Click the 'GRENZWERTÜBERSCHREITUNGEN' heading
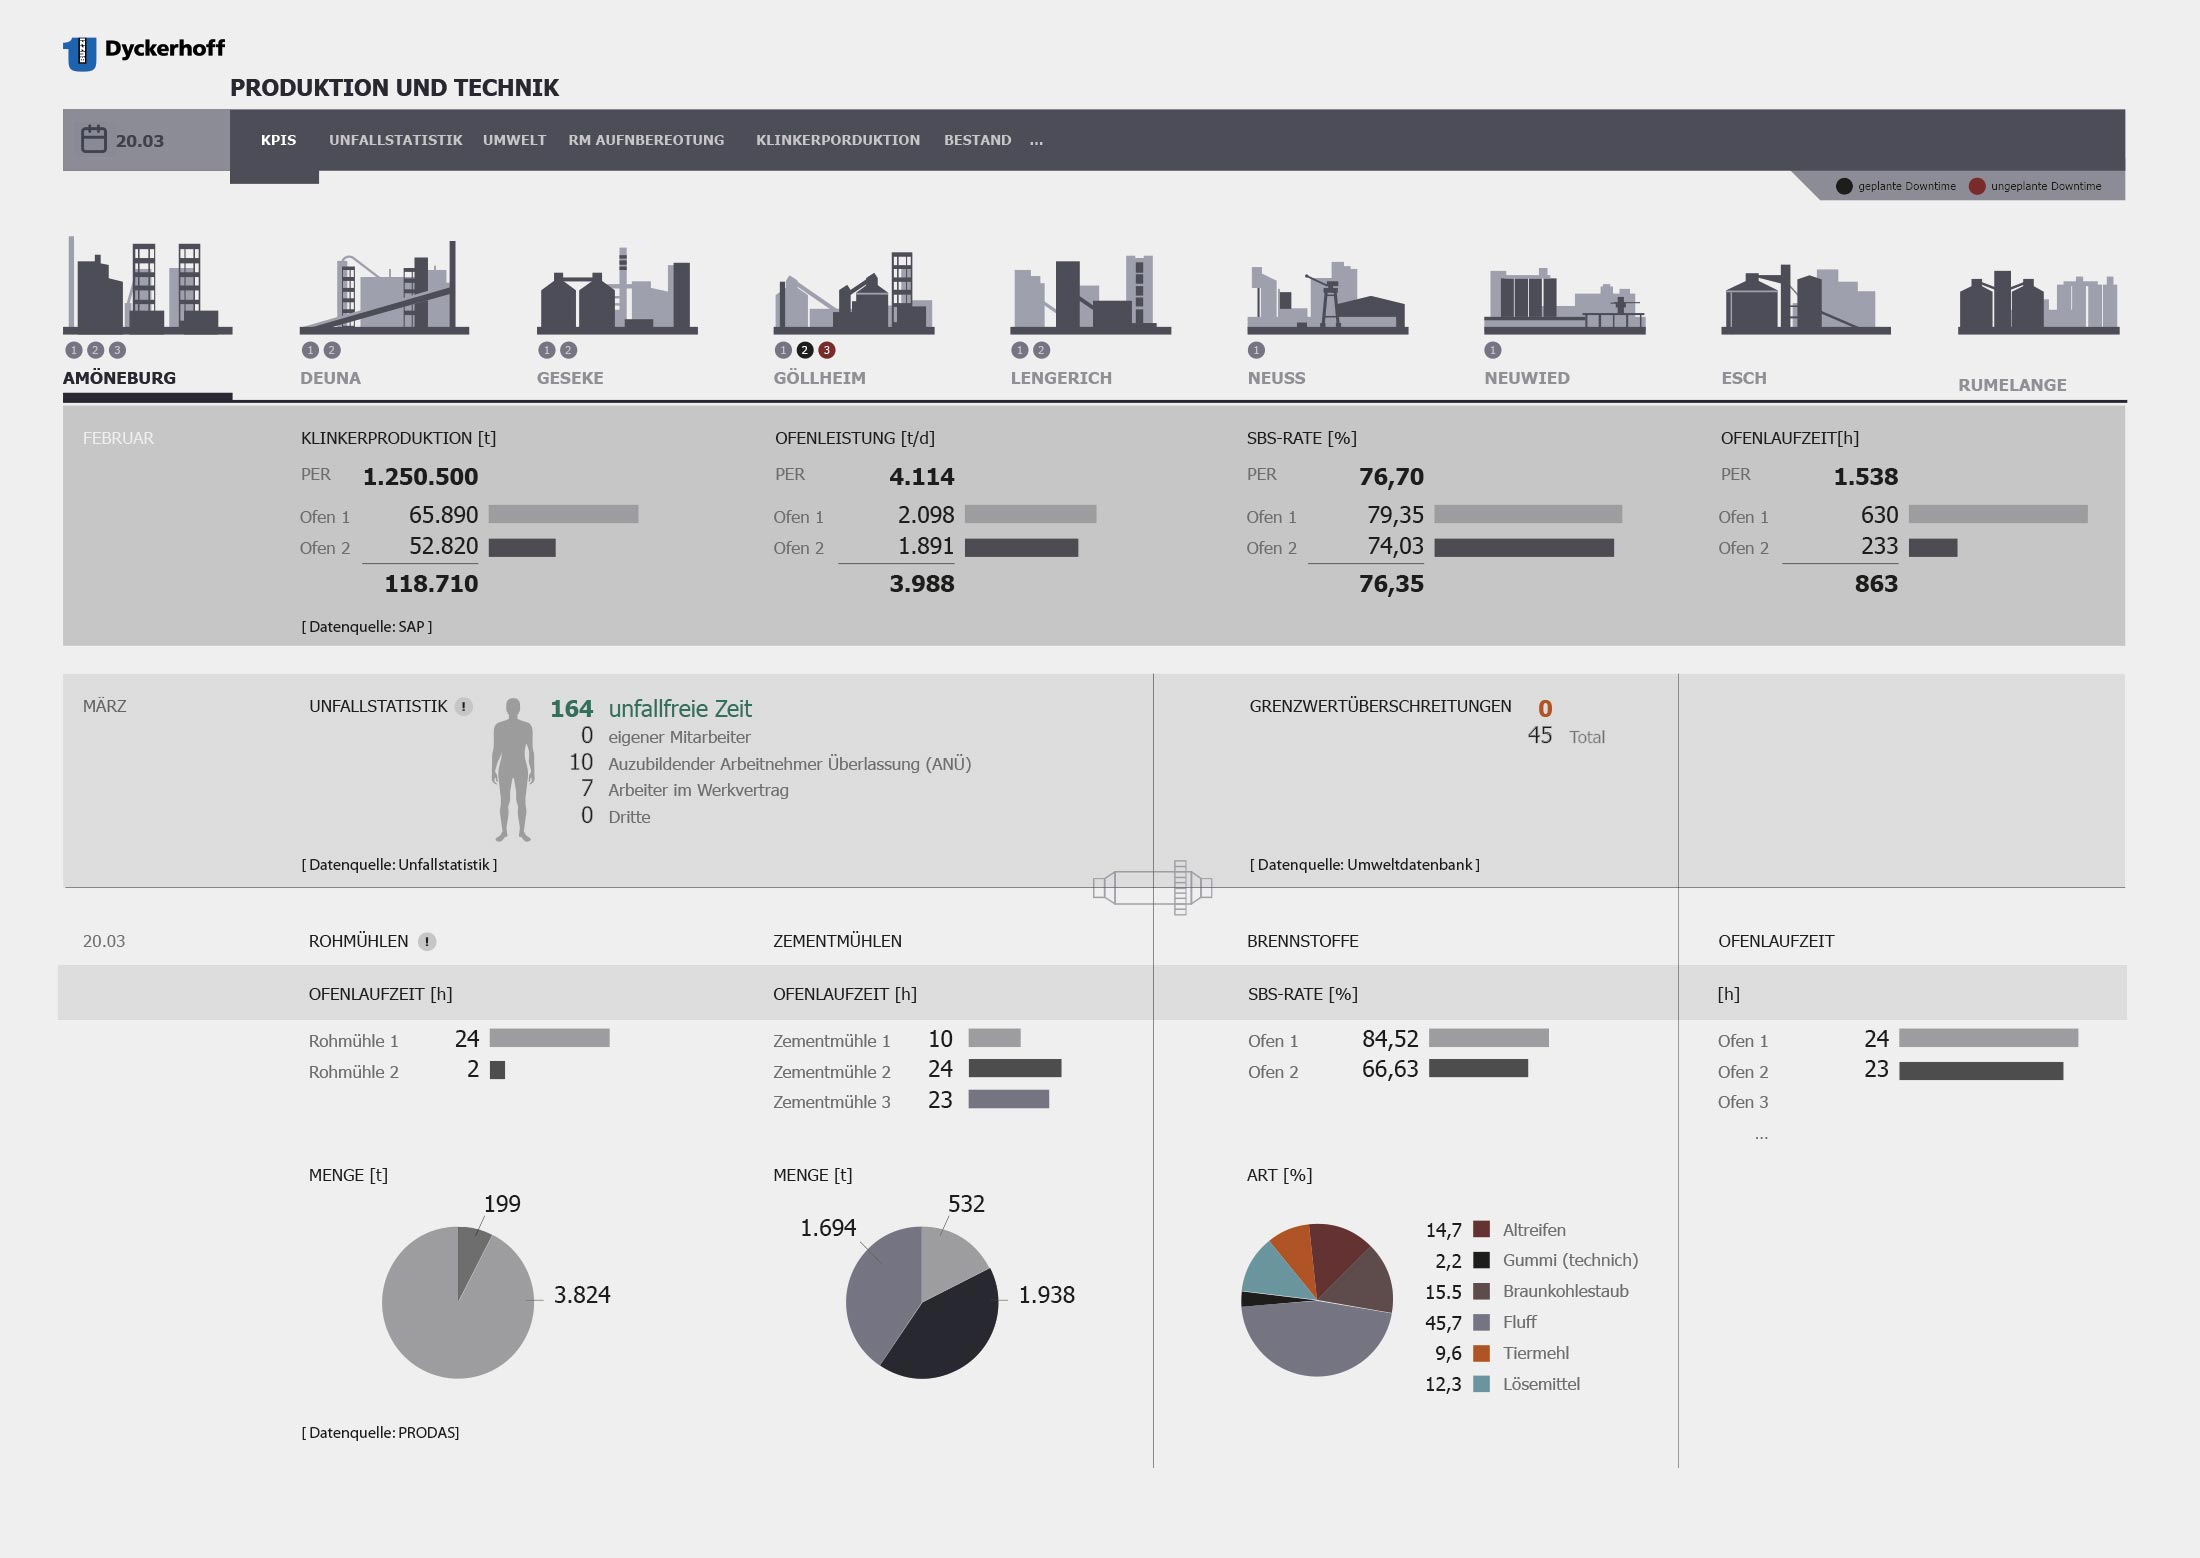Viewport: 2200px width, 1558px height. 1380,706
